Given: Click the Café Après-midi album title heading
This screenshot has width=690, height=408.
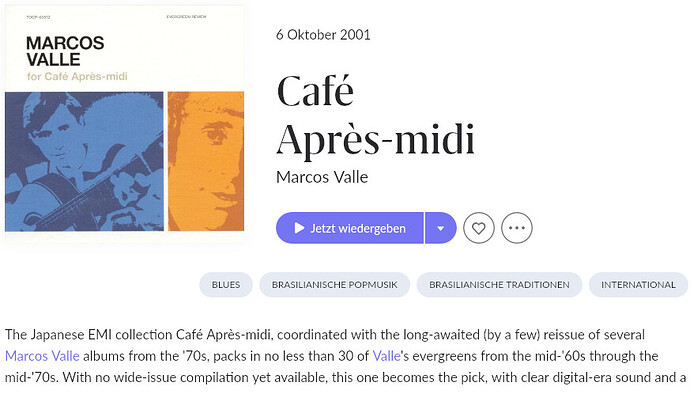Looking at the screenshot, I should (375, 114).
